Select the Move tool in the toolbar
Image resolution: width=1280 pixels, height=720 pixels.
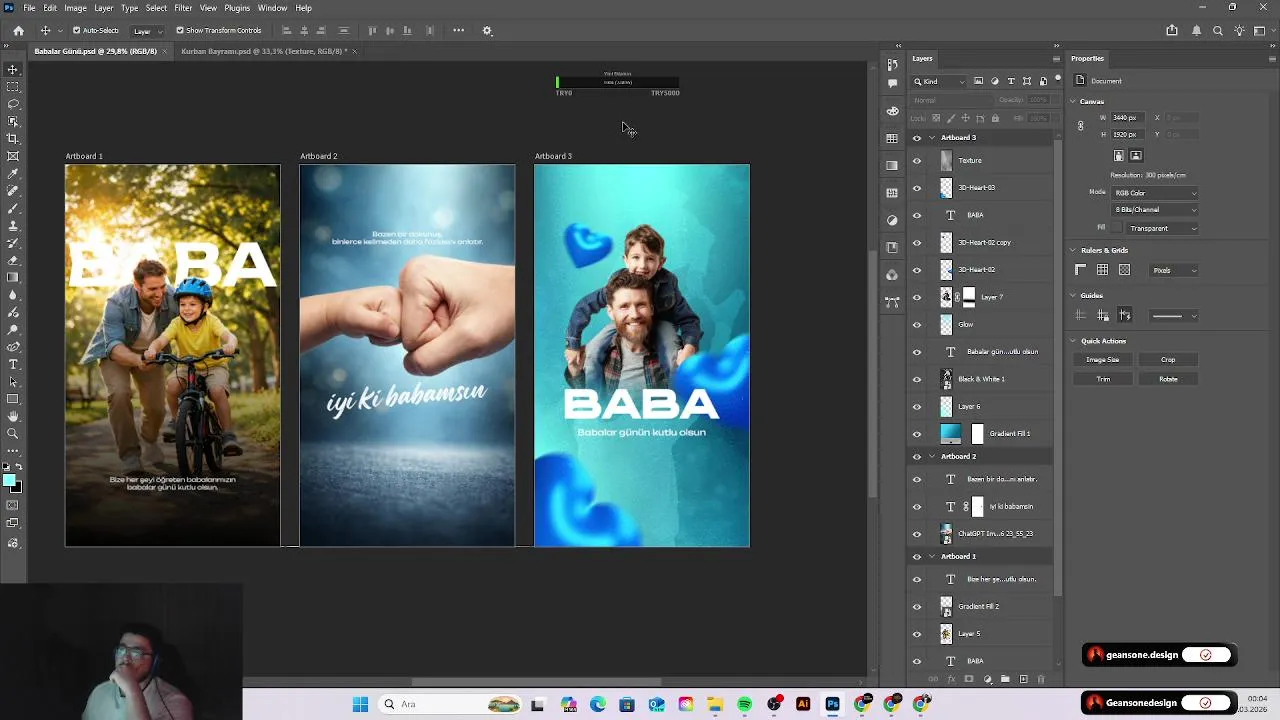click(13, 69)
